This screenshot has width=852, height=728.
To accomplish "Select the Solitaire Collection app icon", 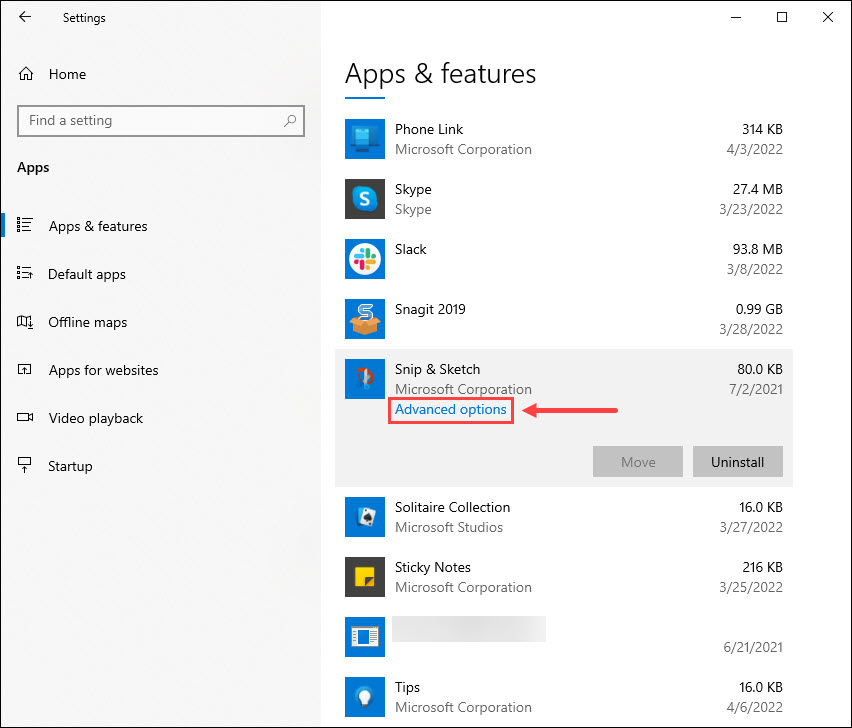I will pos(364,517).
